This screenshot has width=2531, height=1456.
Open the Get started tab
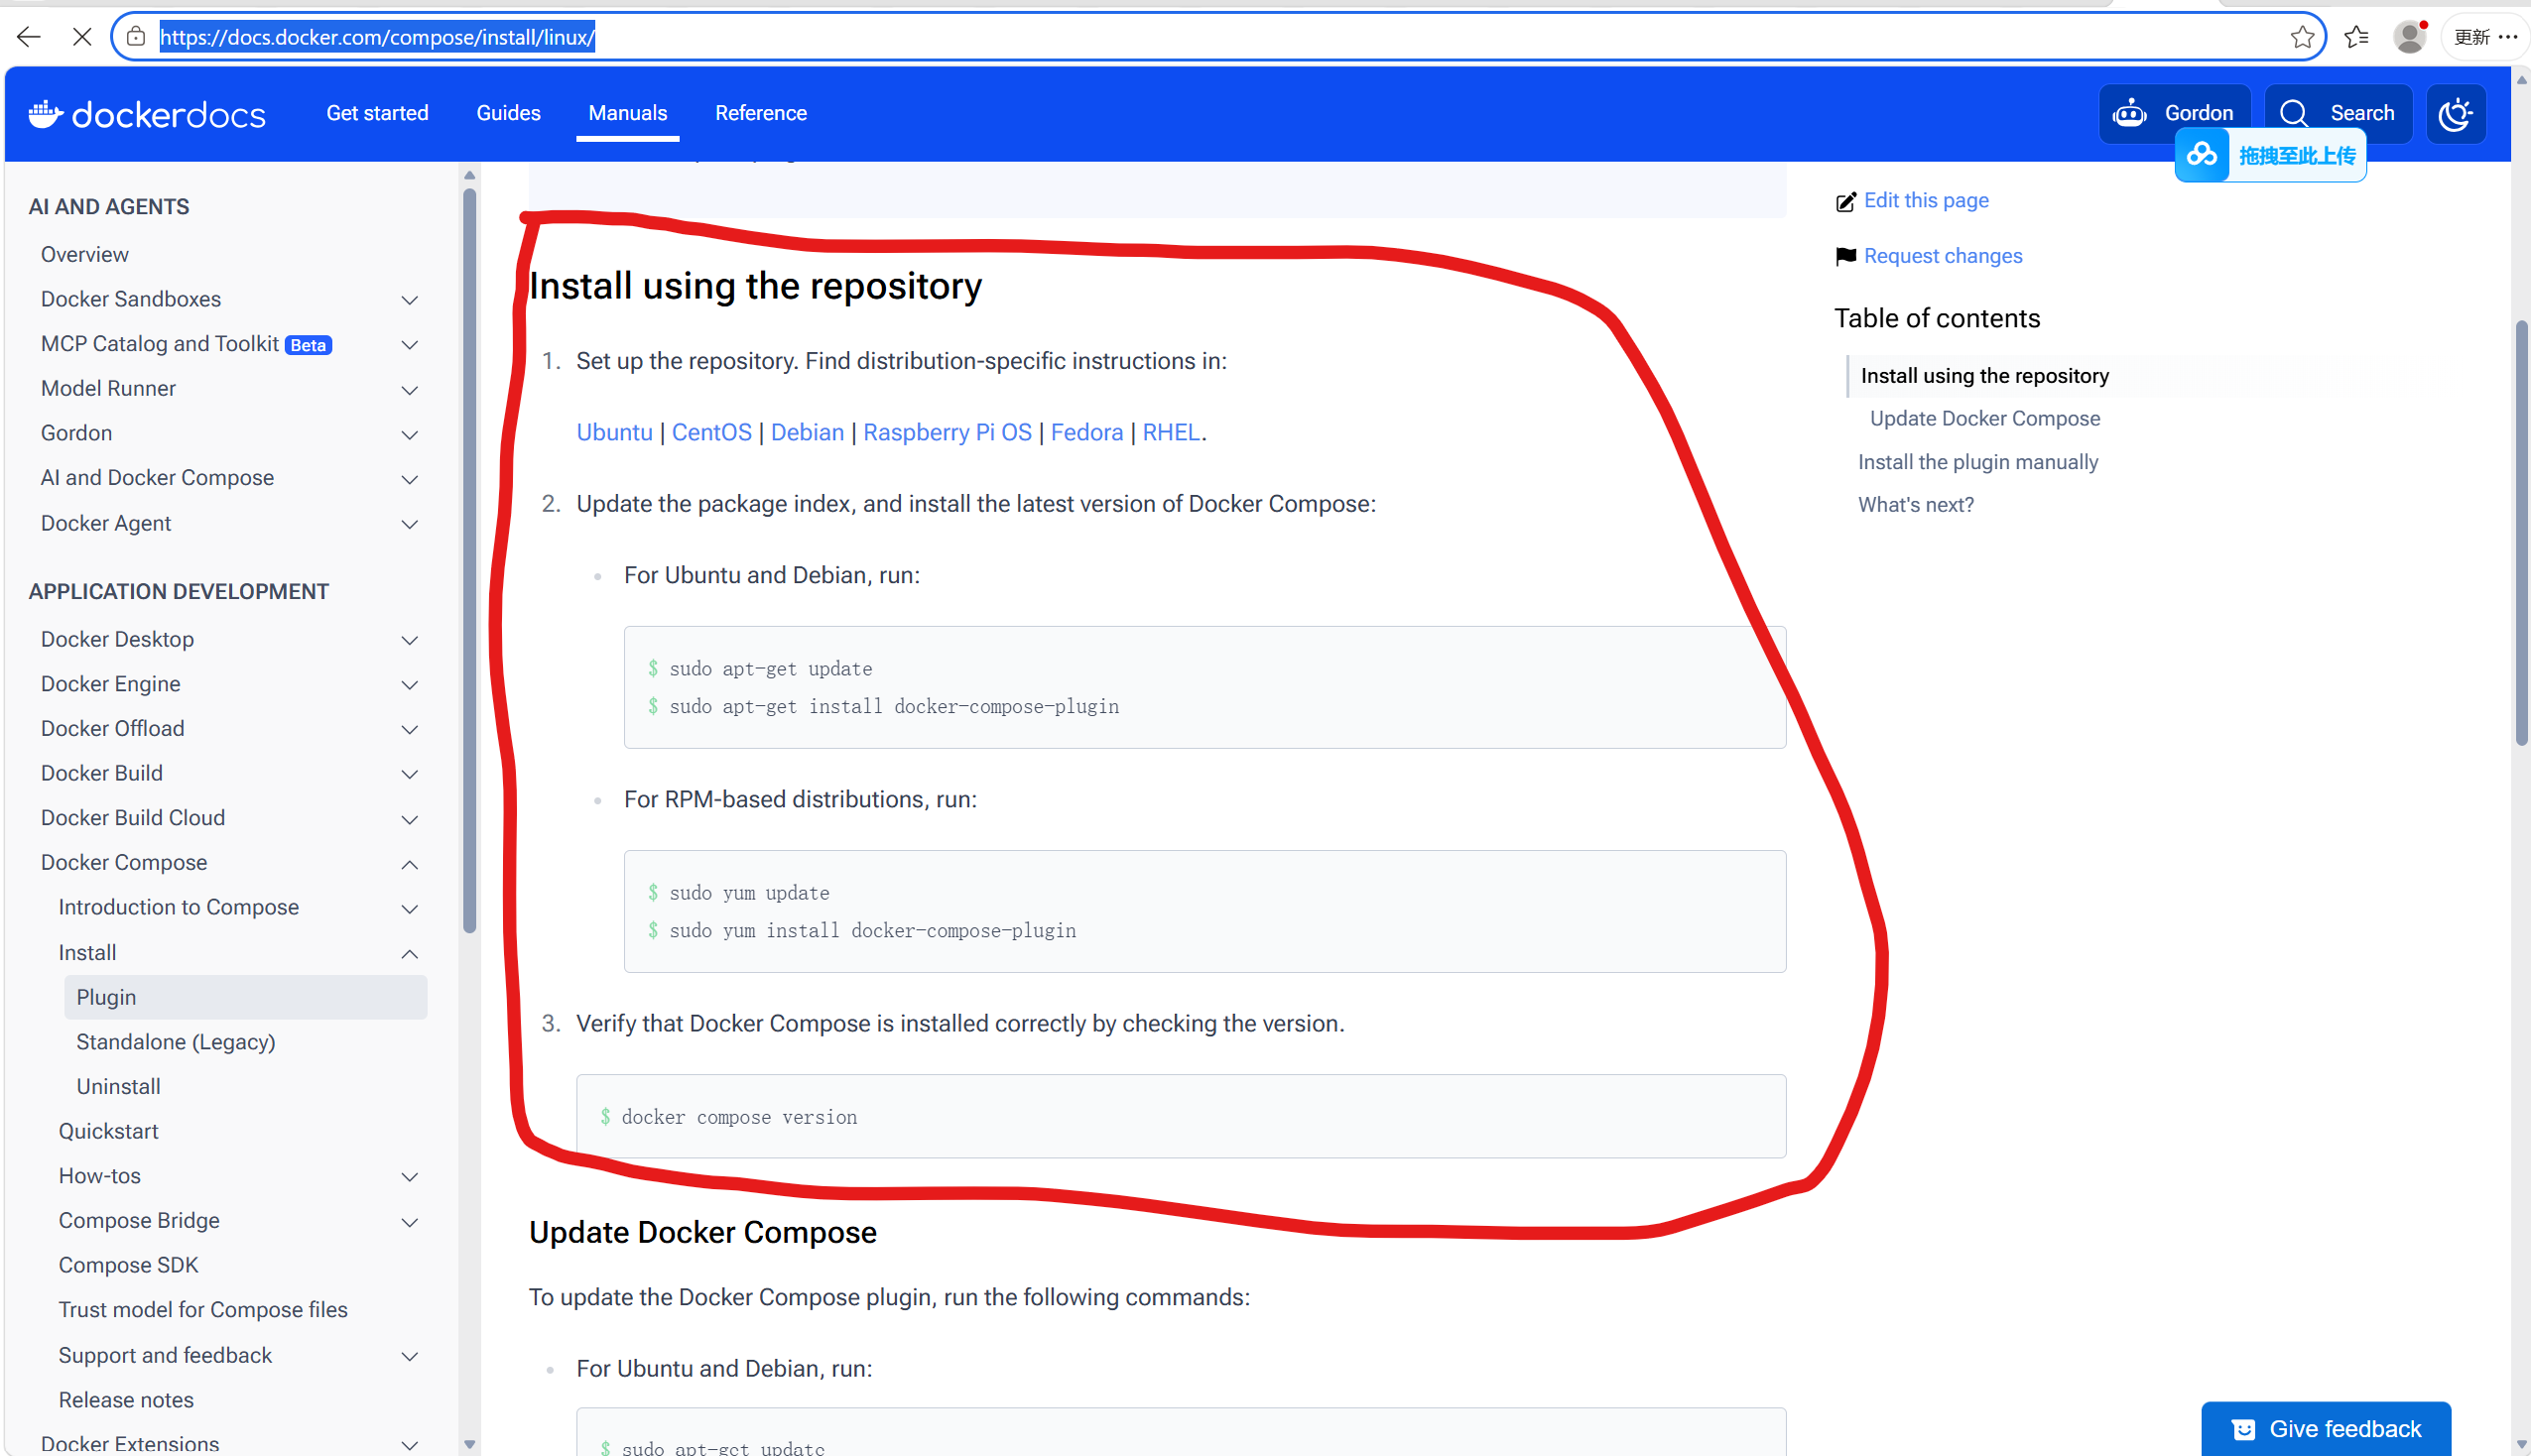point(377,113)
